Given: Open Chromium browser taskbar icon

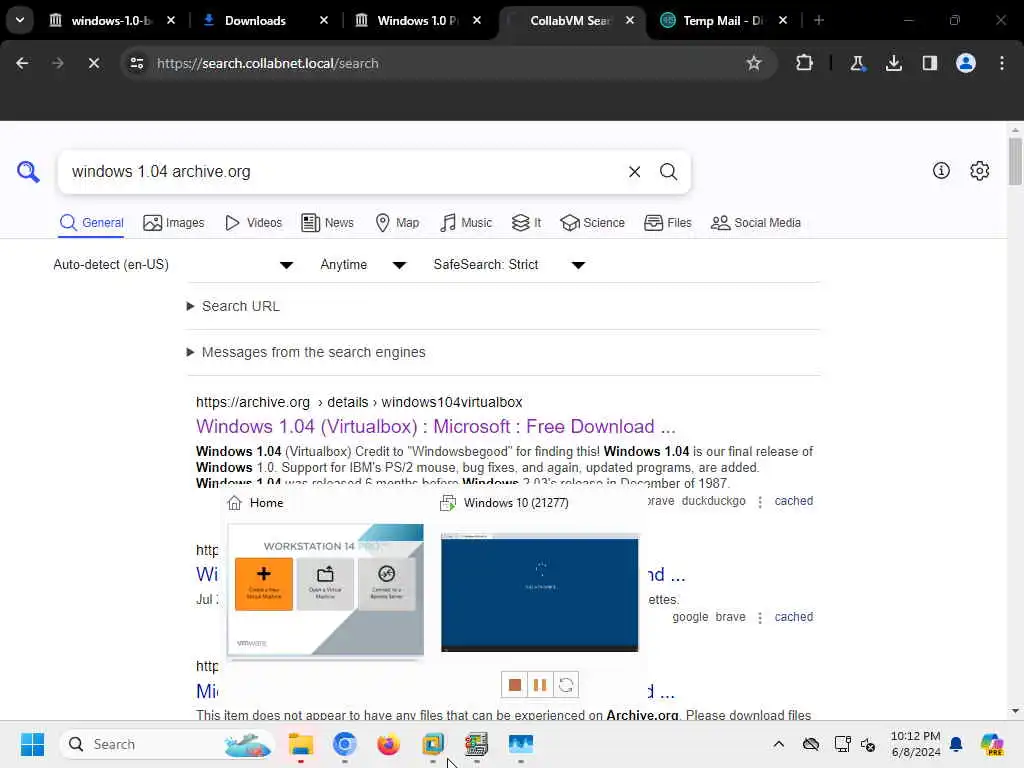Looking at the screenshot, I should click(x=345, y=744).
